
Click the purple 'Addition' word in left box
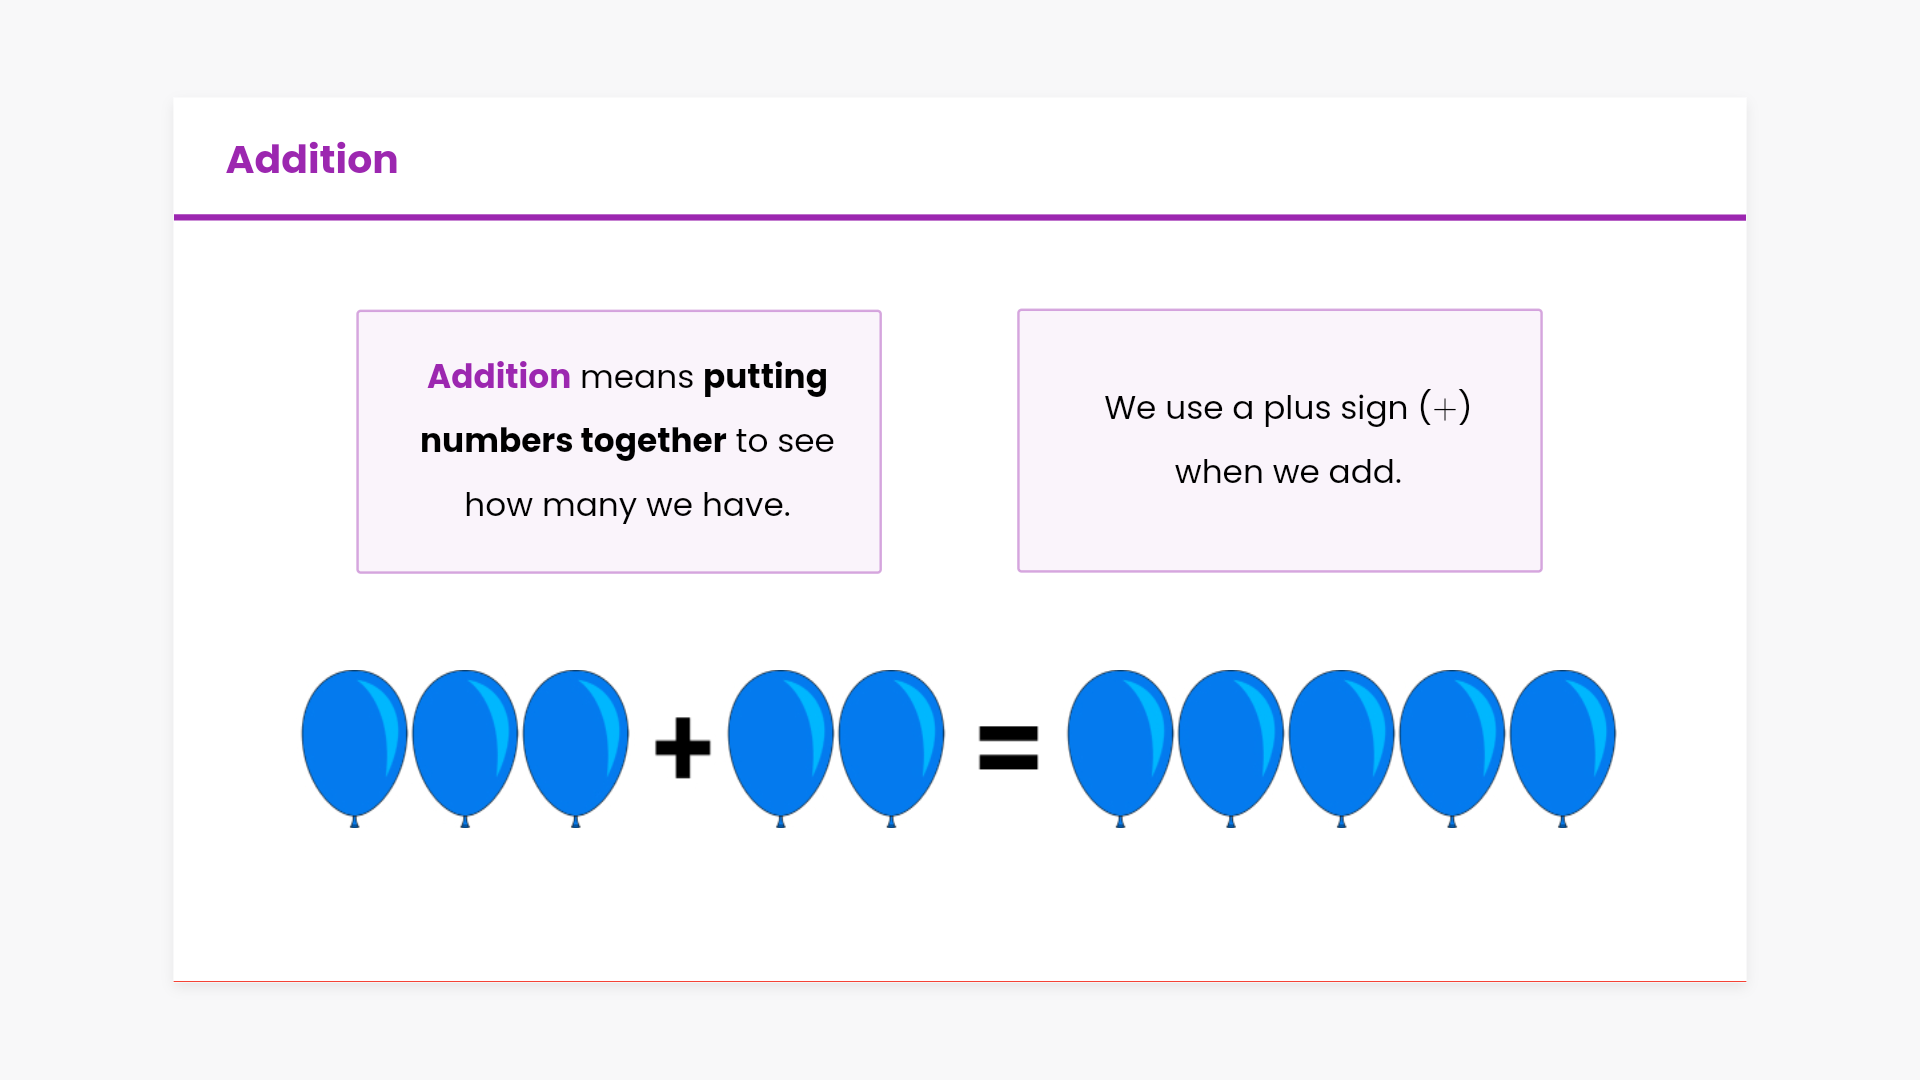[x=498, y=377]
